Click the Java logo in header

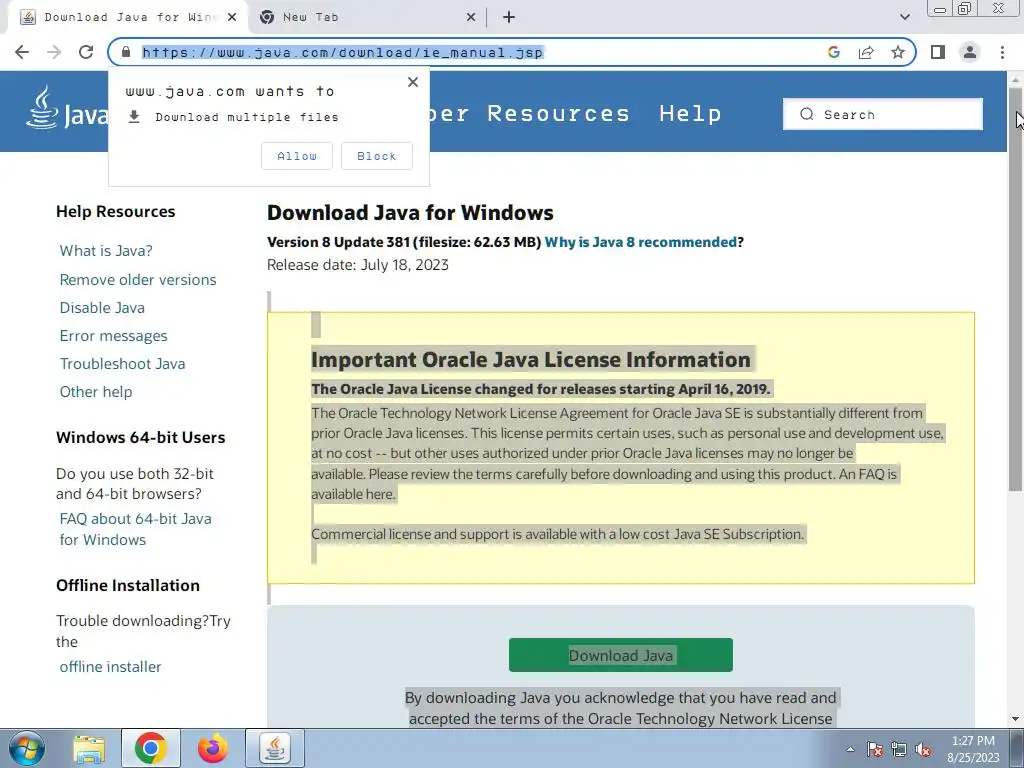[67, 109]
